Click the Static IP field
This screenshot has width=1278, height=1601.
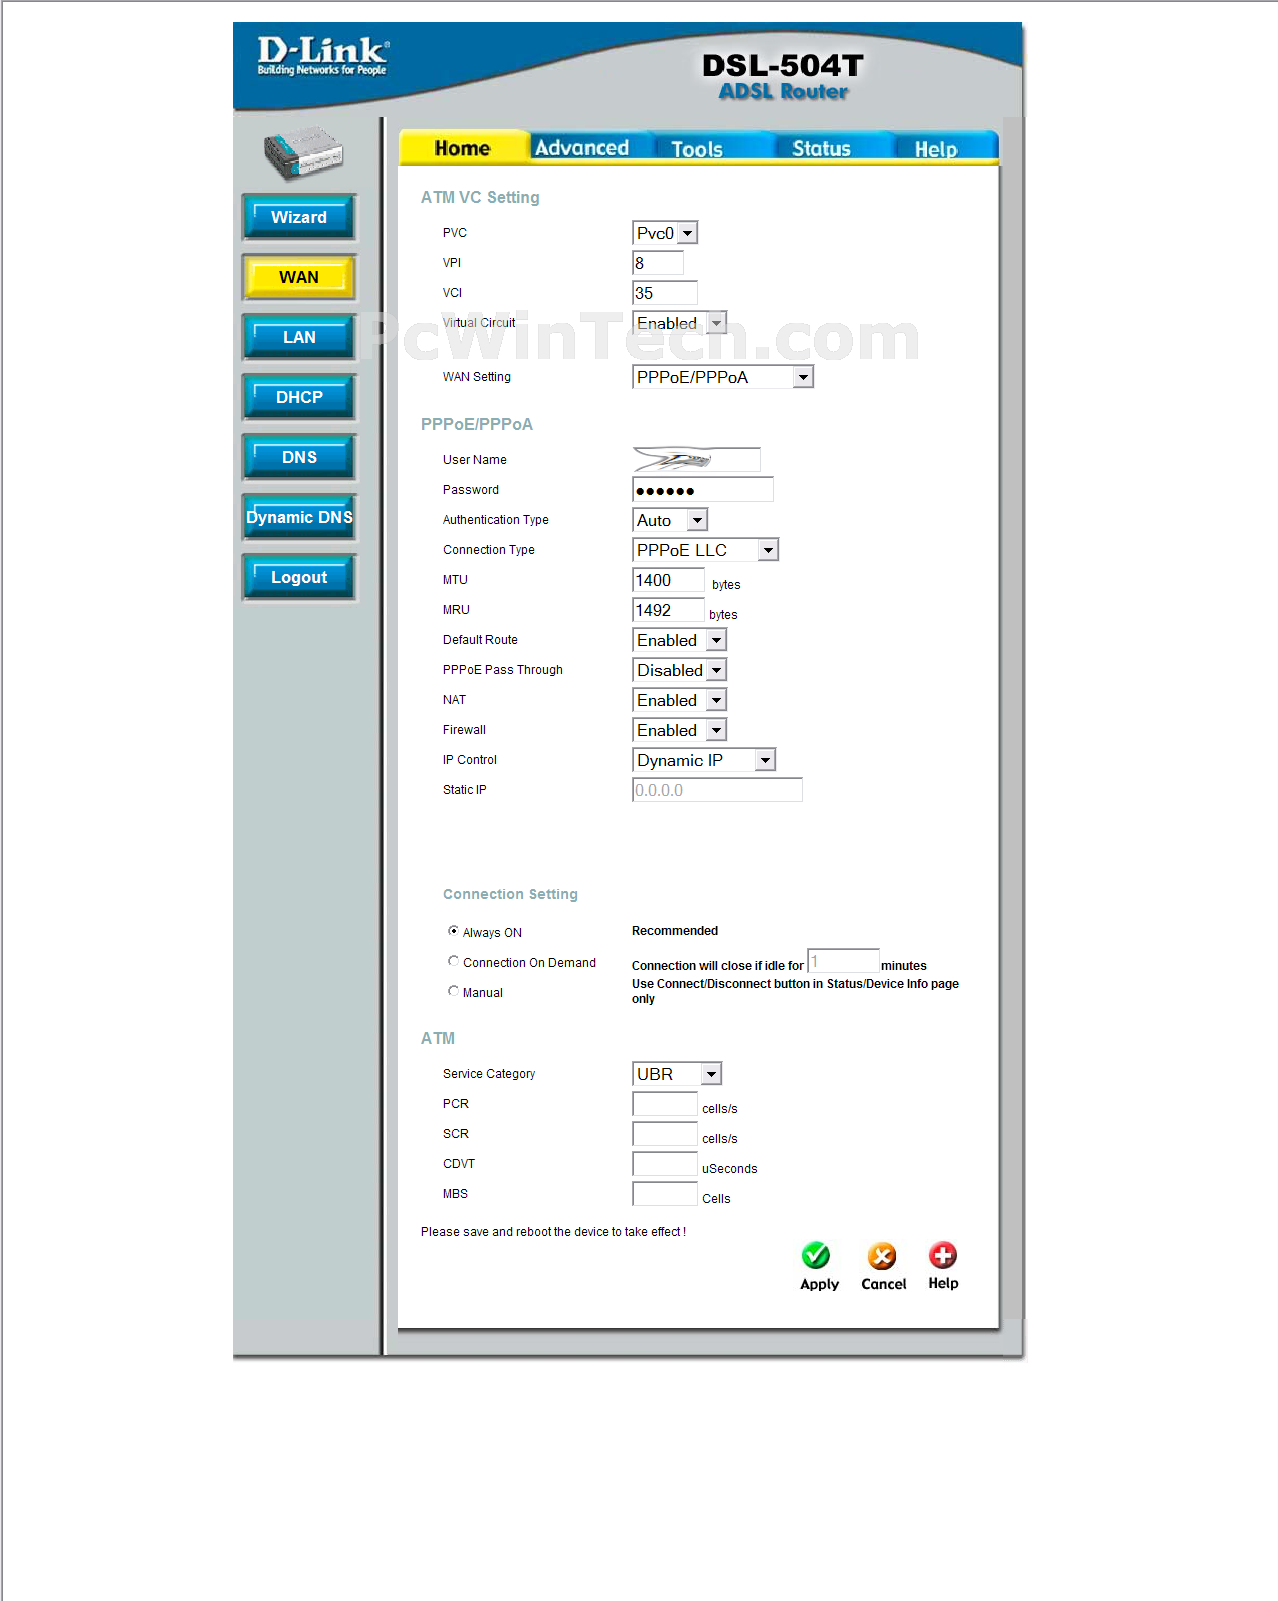click(717, 790)
